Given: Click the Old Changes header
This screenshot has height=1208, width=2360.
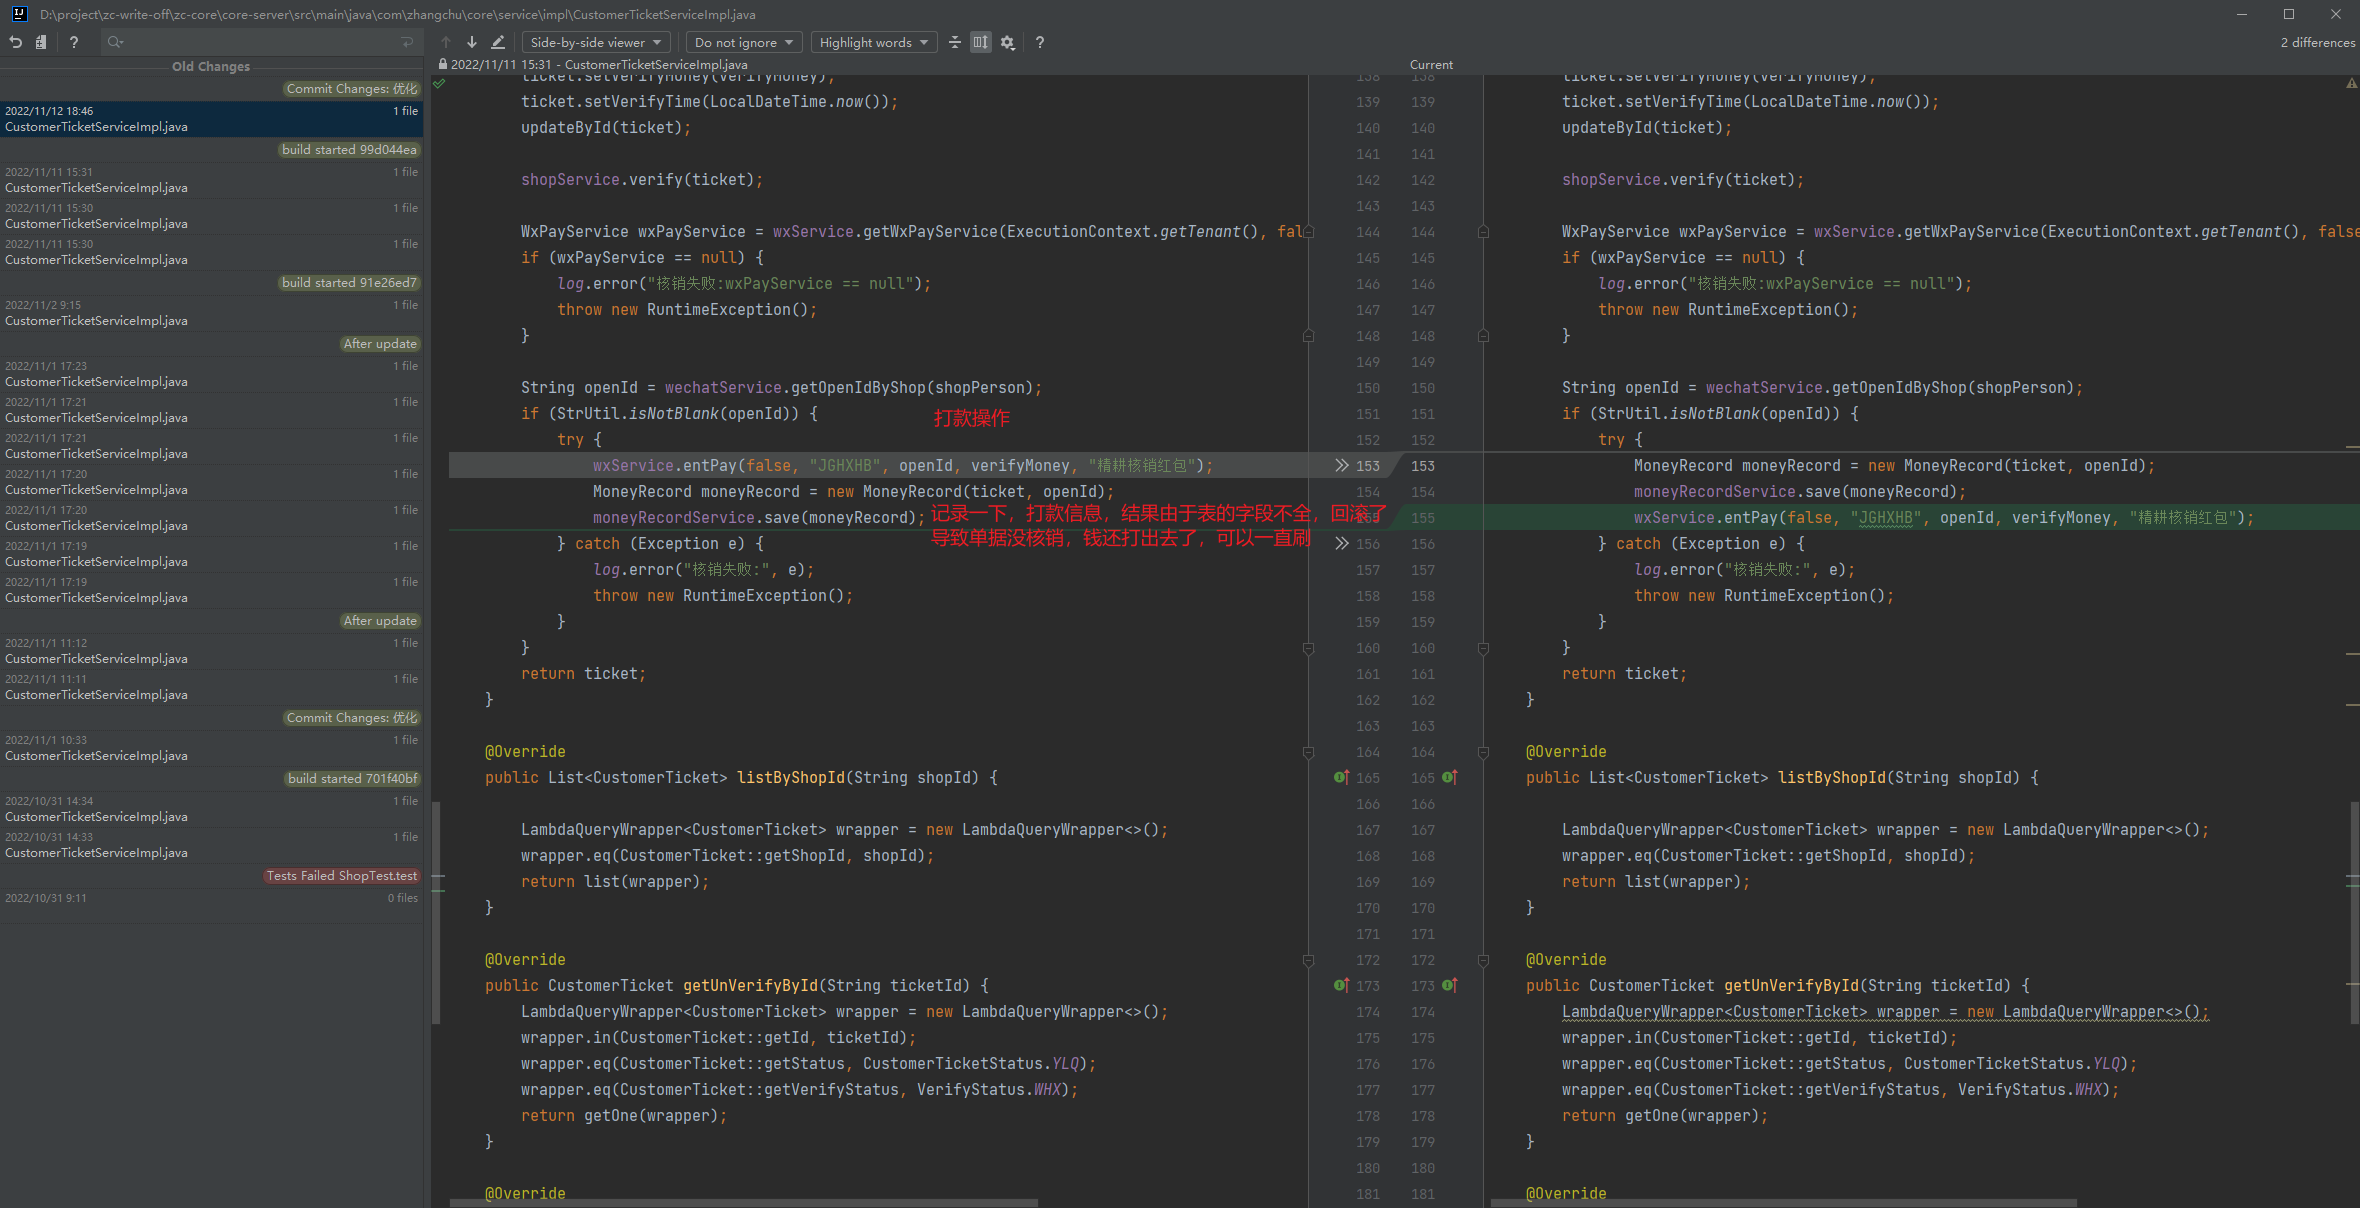Looking at the screenshot, I should pos(211,66).
